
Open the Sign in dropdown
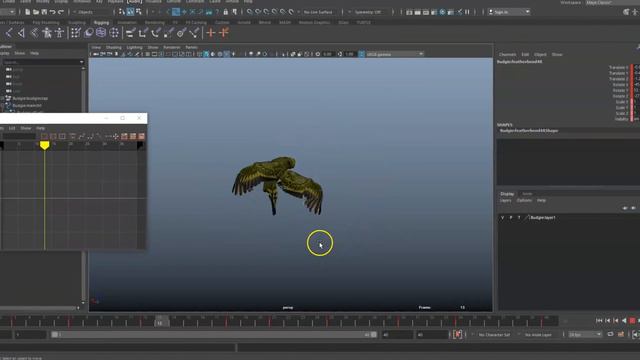[509, 12]
